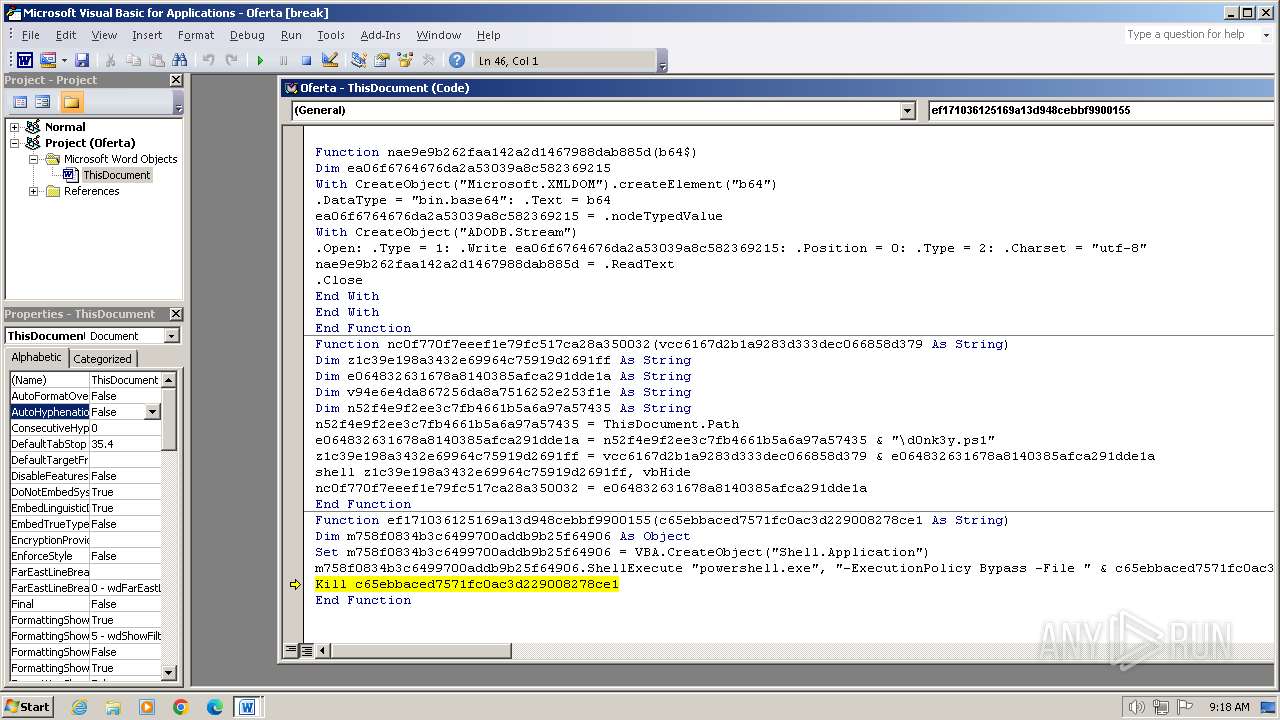
Task: Click the Paste toolbar icon
Action: 157,60
